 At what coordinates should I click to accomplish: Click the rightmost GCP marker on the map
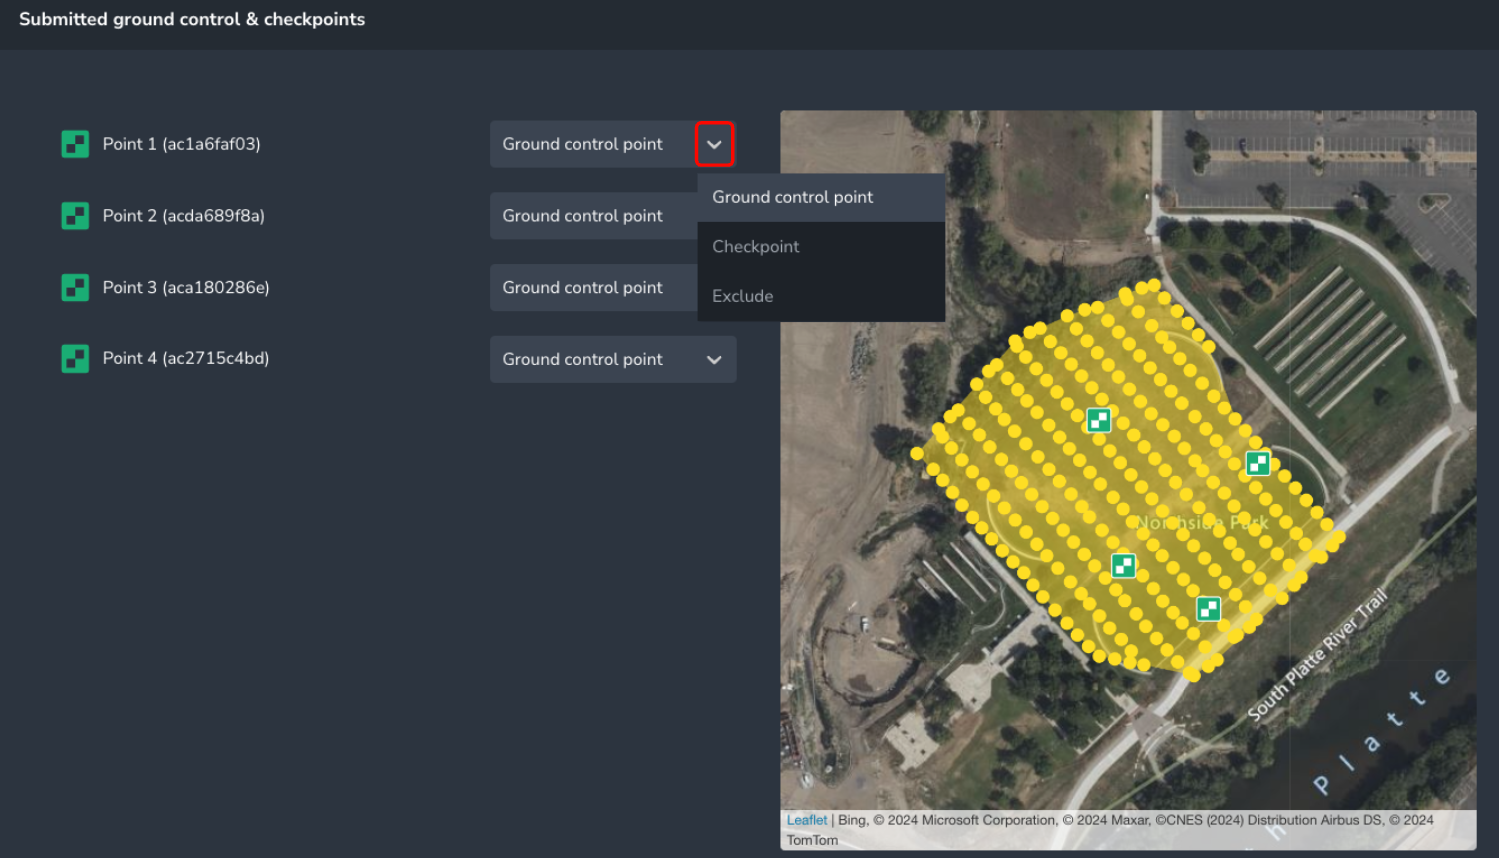(x=1257, y=462)
